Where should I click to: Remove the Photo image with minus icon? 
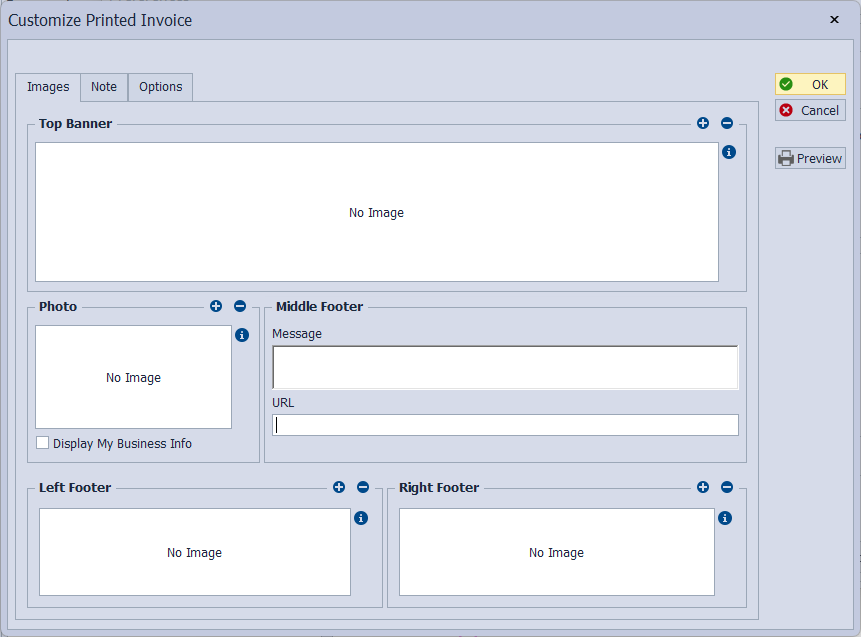pyautogui.click(x=240, y=306)
